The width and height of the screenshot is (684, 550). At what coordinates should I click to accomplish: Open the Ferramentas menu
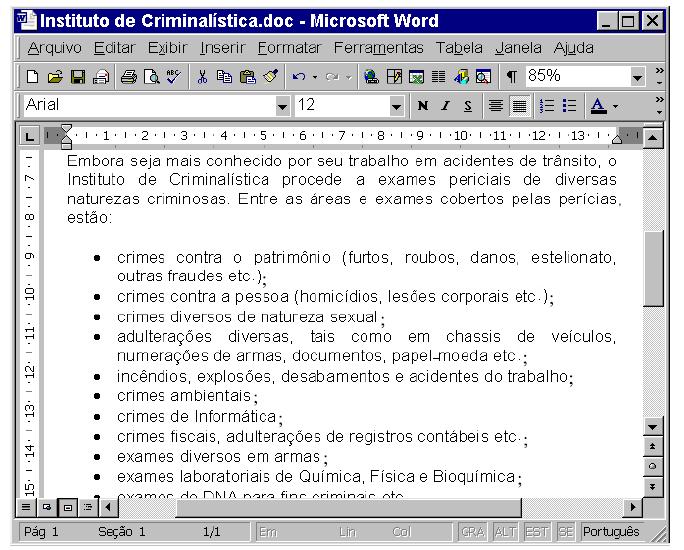(x=378, y=48)
